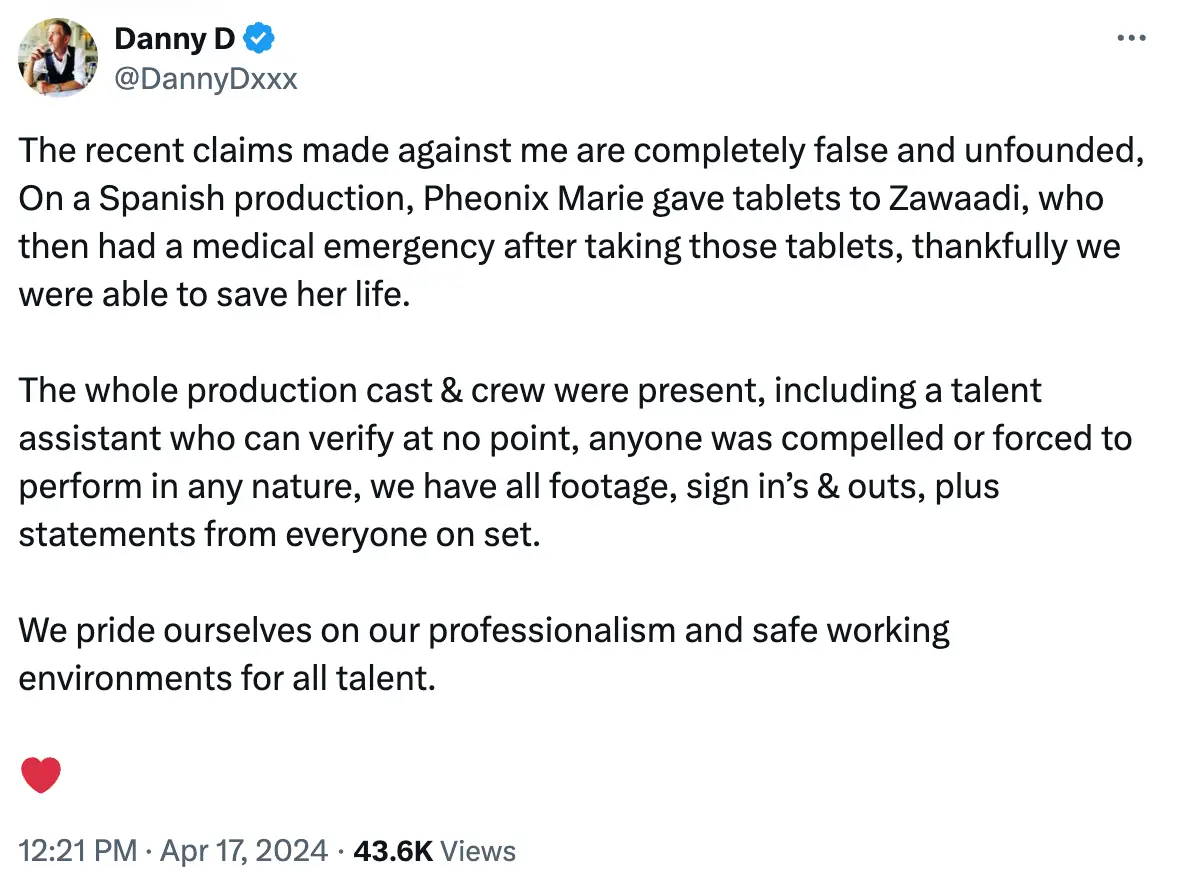Click the blue circular verification seal
This screenshot has width=1178, height=894.
[258, 38]
